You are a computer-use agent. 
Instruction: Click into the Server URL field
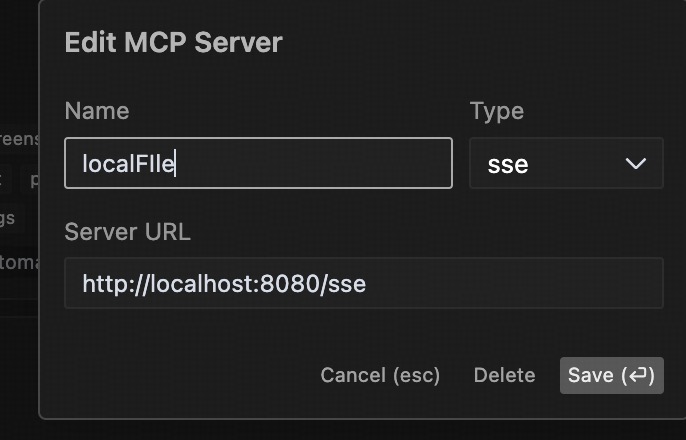[364, 283]
